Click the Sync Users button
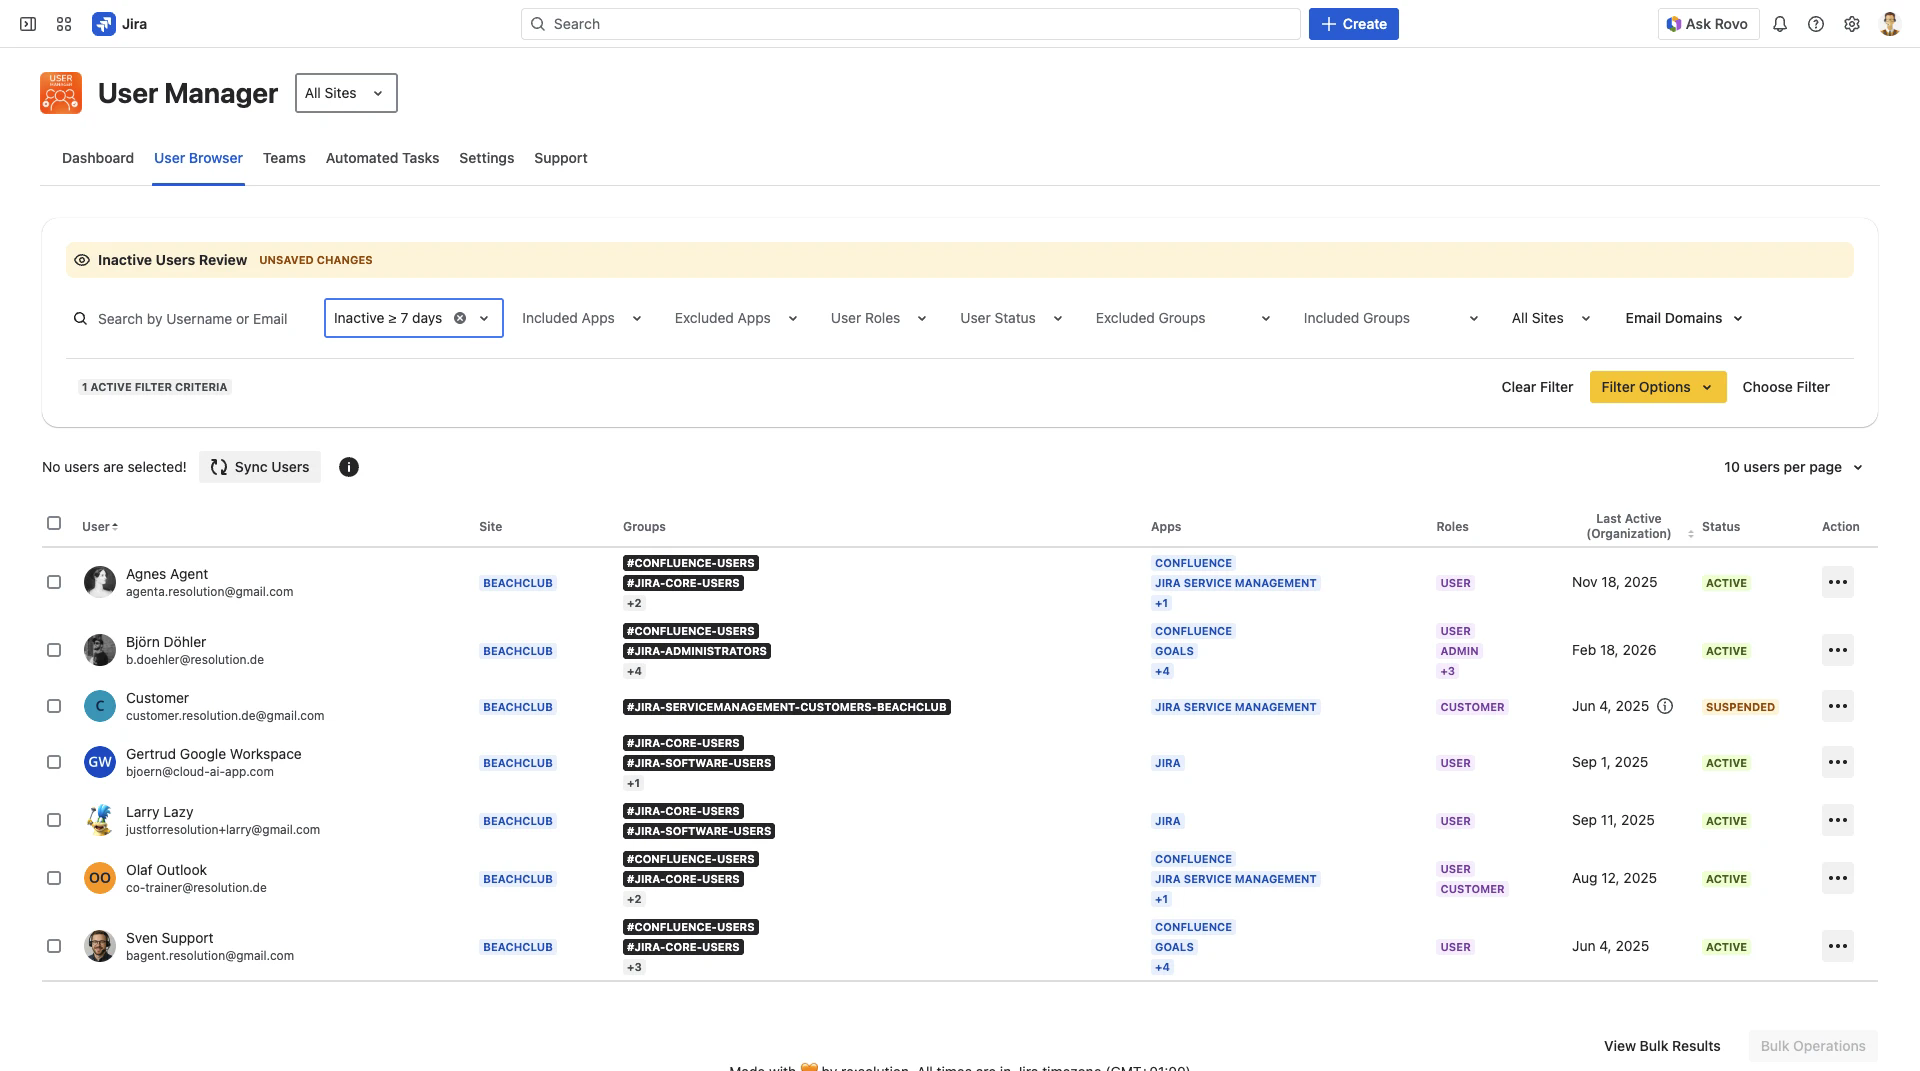 click(x=260, y=467)
